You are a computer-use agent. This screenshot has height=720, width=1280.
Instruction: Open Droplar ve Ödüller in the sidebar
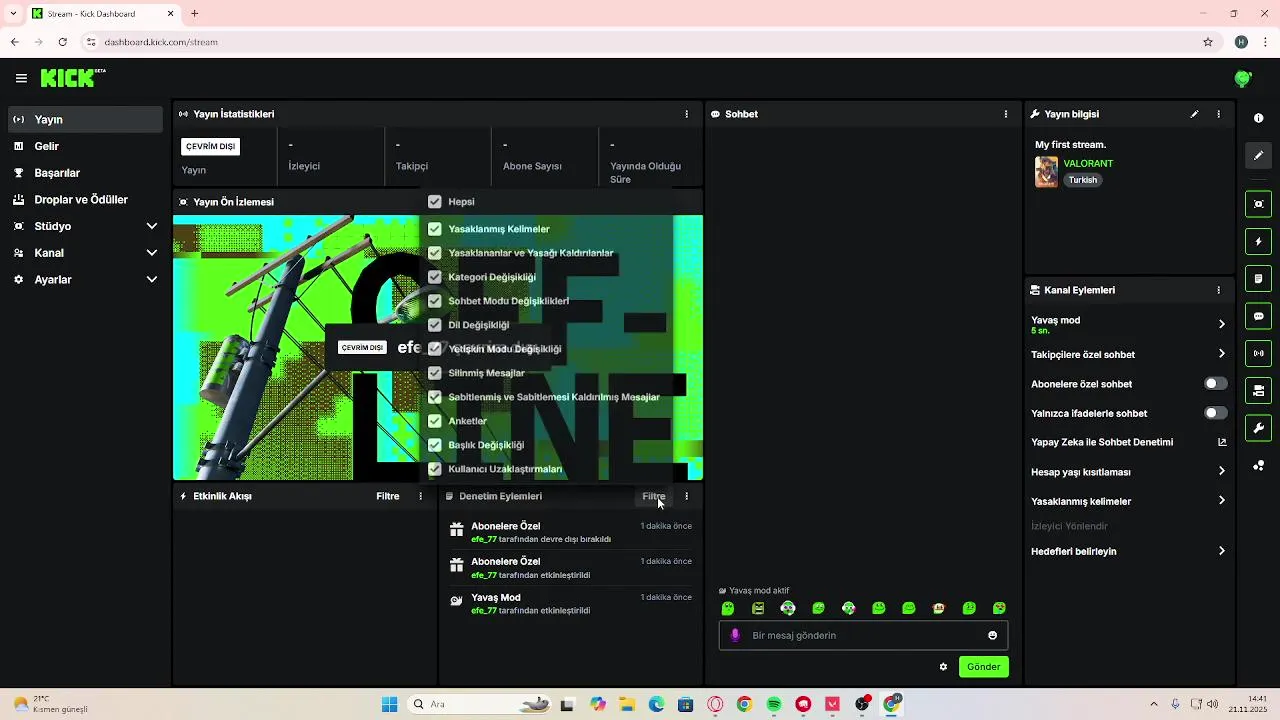[x=86, y=199]
